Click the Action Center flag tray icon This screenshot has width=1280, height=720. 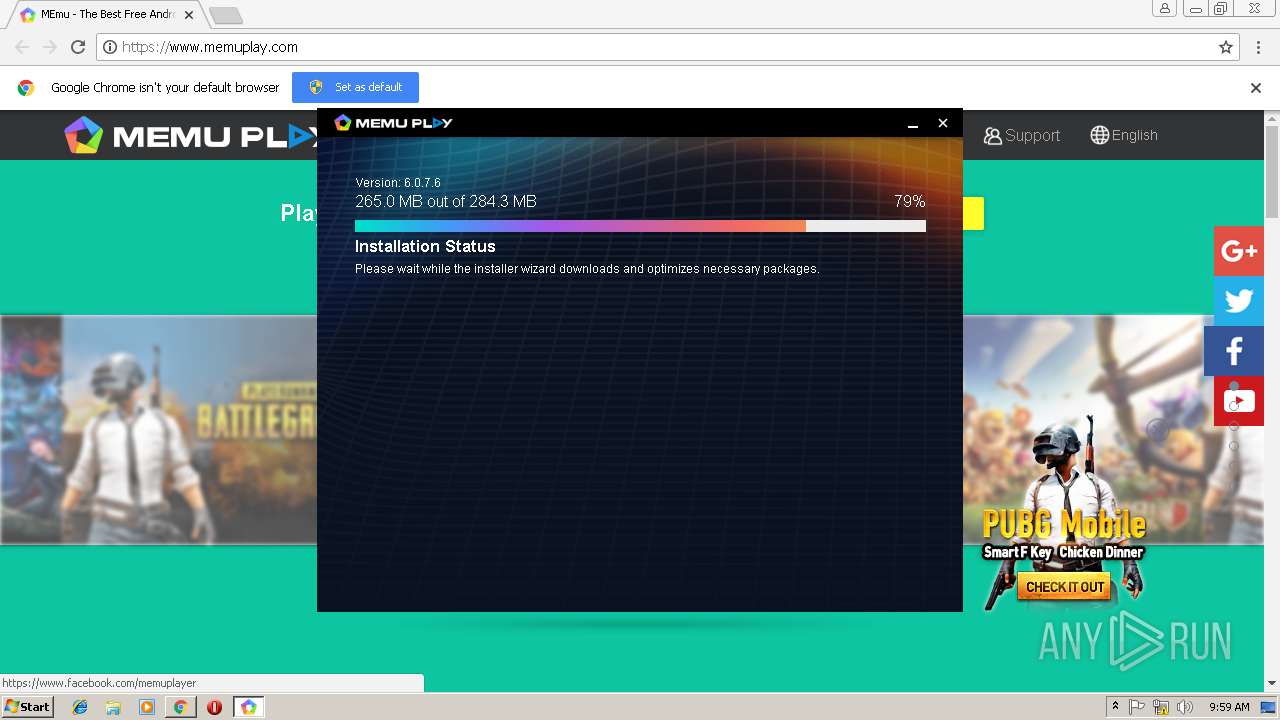[x=1137, y=707]
